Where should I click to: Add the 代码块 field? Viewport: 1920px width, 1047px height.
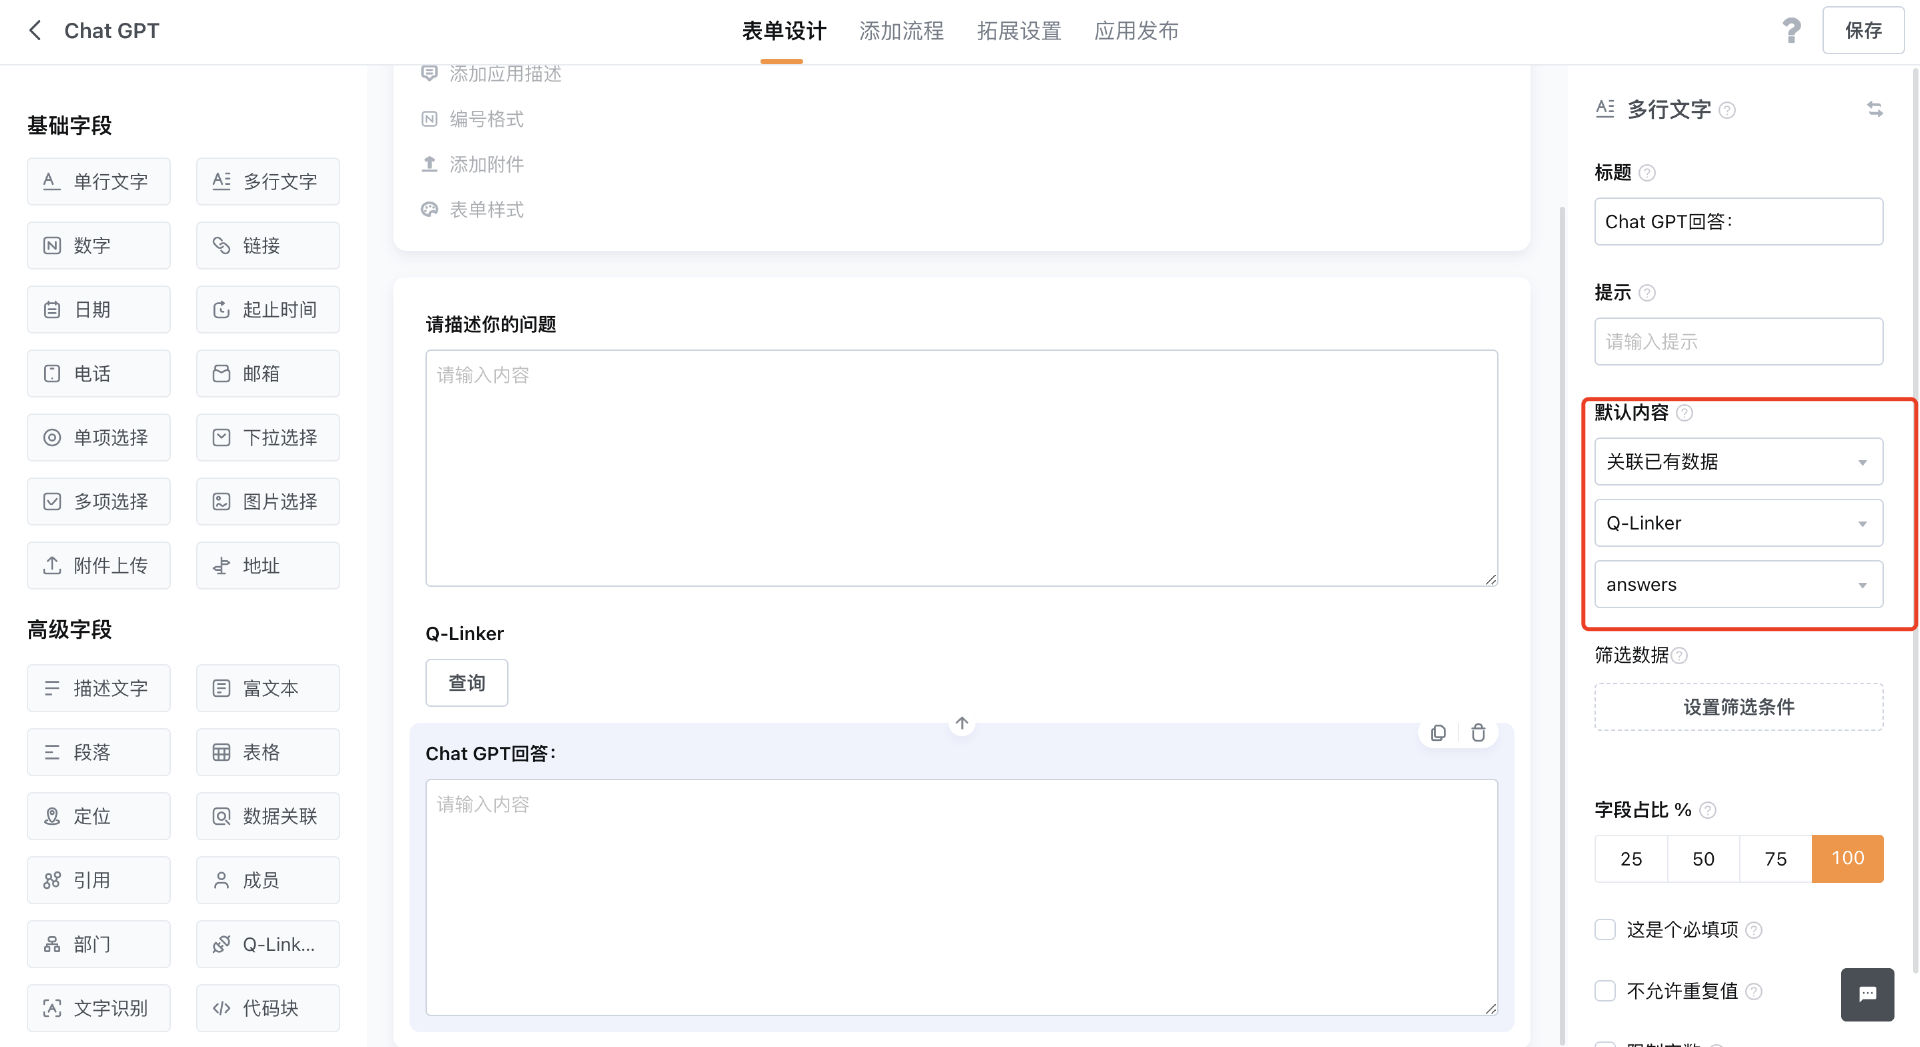pyautogui.click(x=268, y=1008)
